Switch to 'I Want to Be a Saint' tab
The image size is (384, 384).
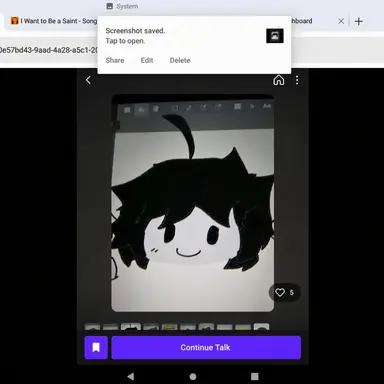(53, 21)
